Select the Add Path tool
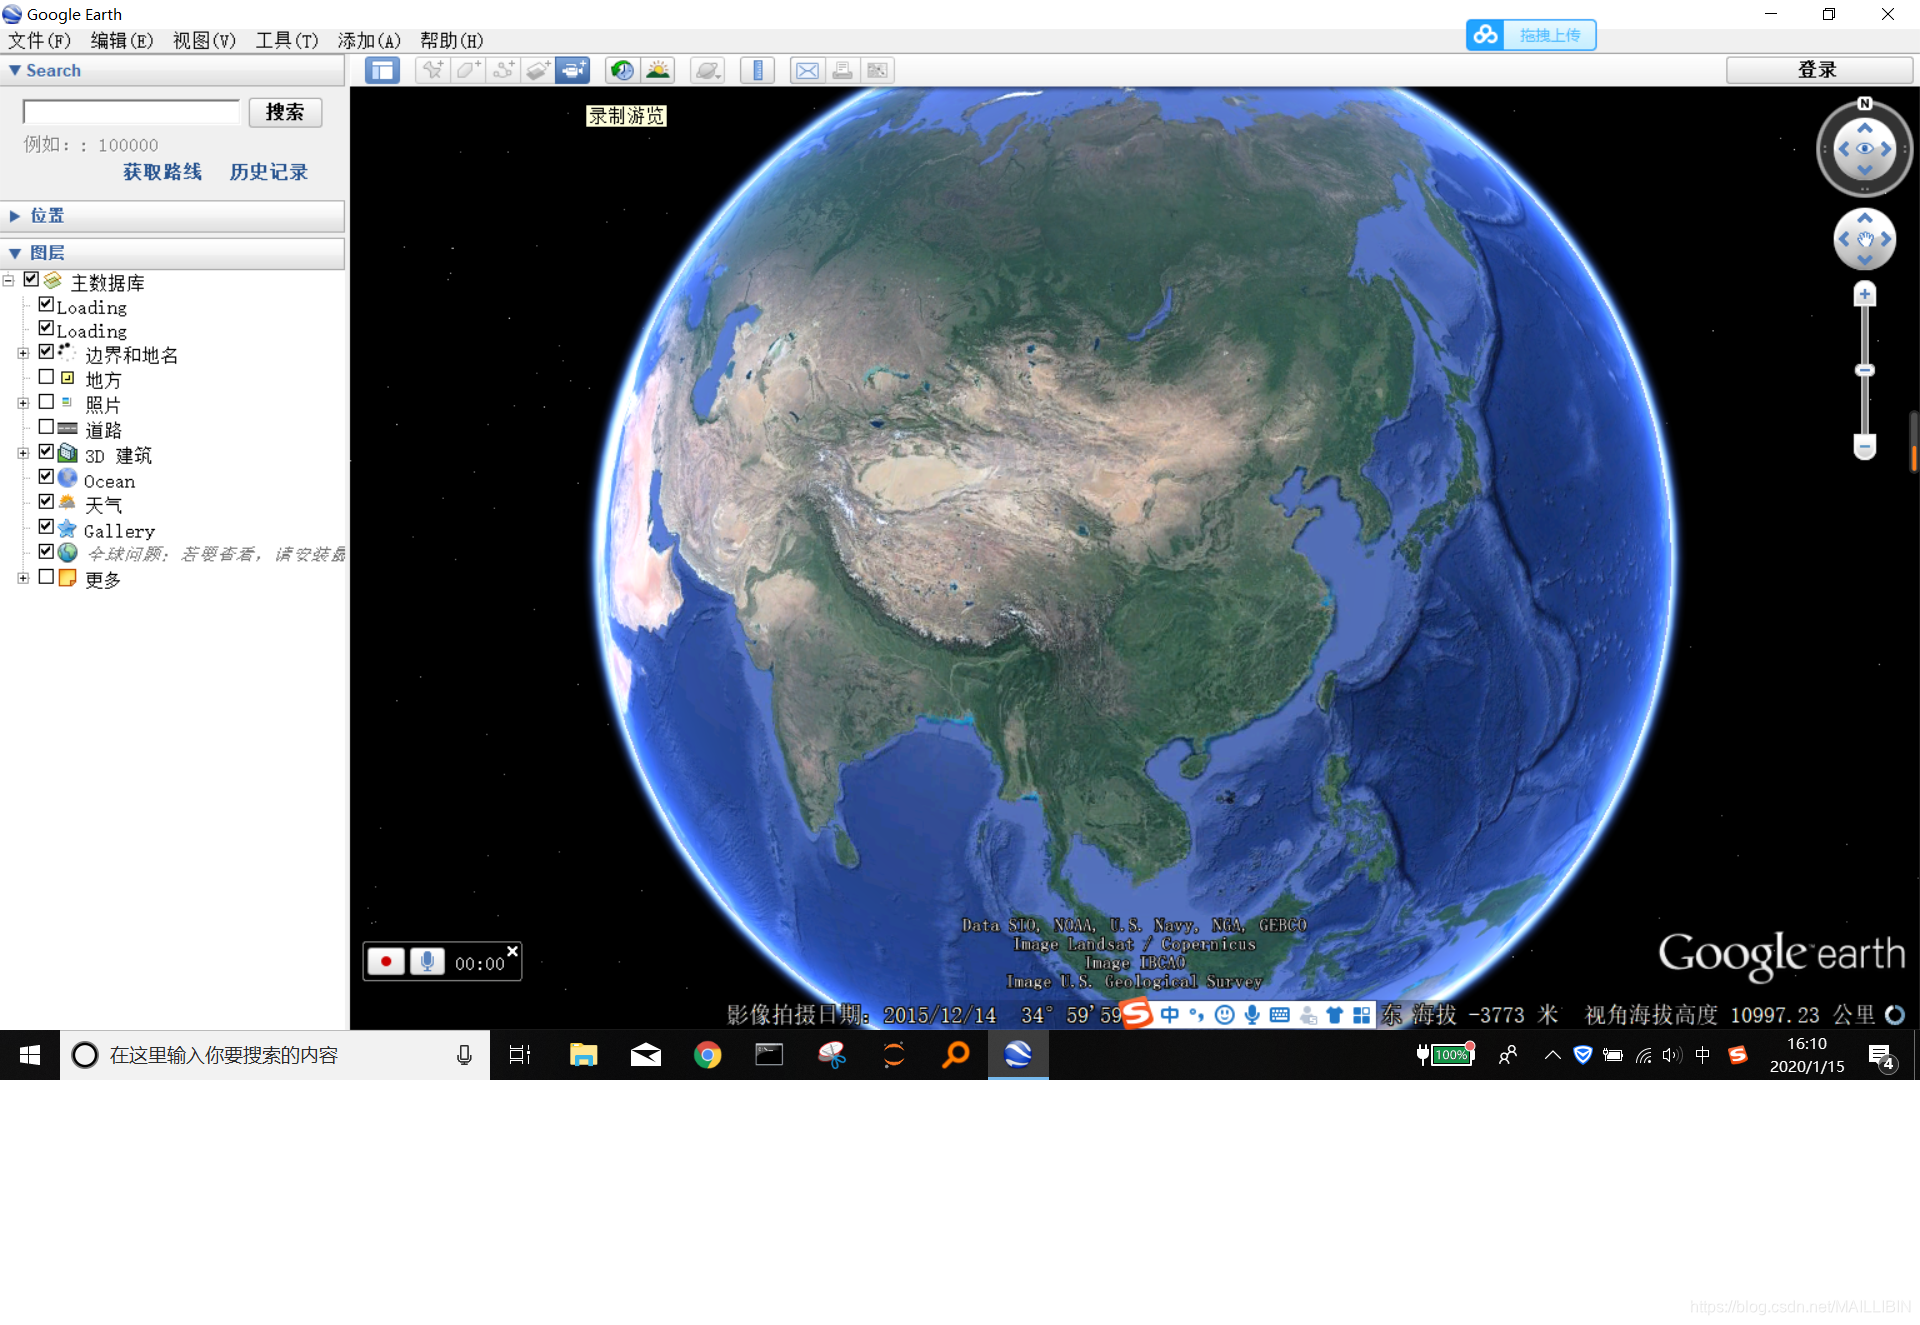The width and height of the screenshot is (1920, 1325). (x=503, y=70)
